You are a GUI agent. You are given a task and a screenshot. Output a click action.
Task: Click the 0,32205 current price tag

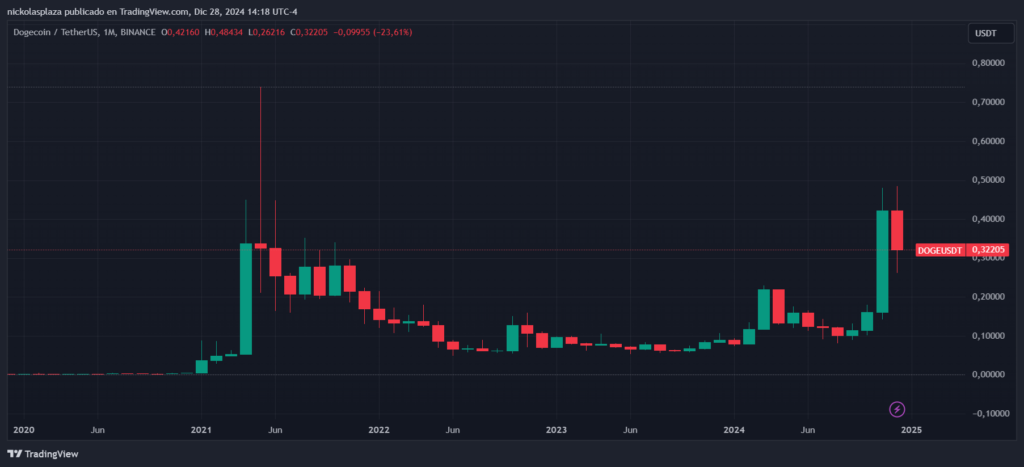pyautogui.click(x=988, y=250)
